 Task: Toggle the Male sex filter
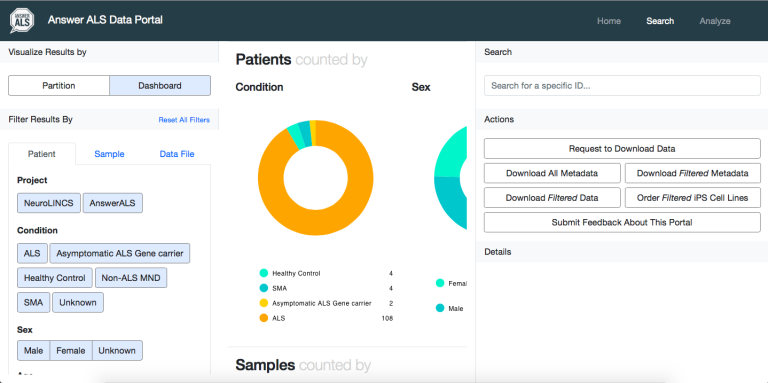33,351
